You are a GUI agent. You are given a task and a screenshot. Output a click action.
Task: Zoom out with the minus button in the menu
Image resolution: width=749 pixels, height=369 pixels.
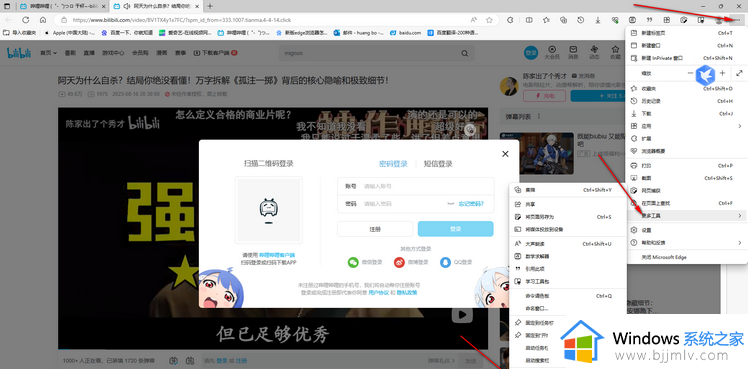(x=690, y=73)
